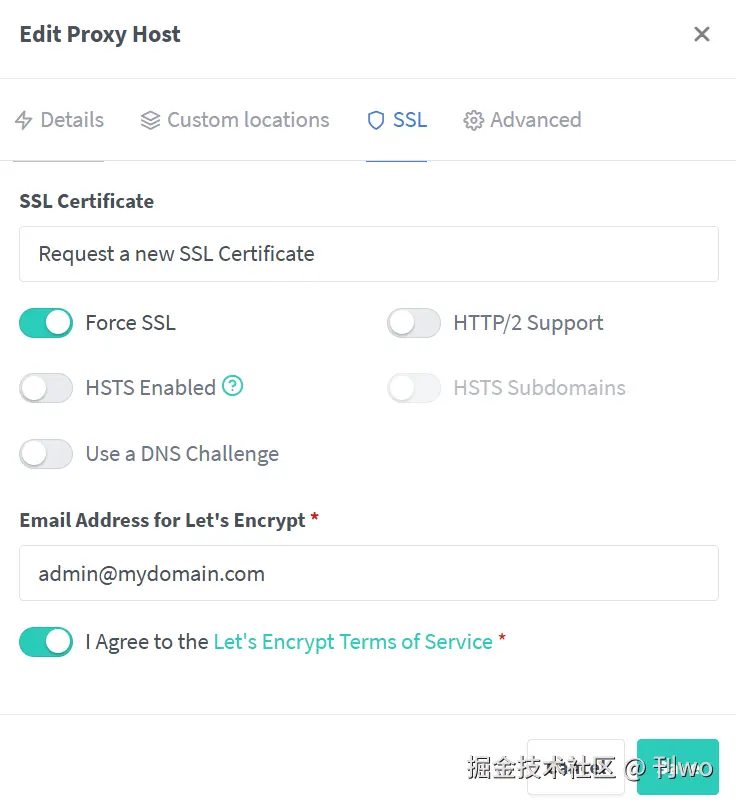
Task: Toggle the Terms of Service agreement switch
Action: point(46,642)
